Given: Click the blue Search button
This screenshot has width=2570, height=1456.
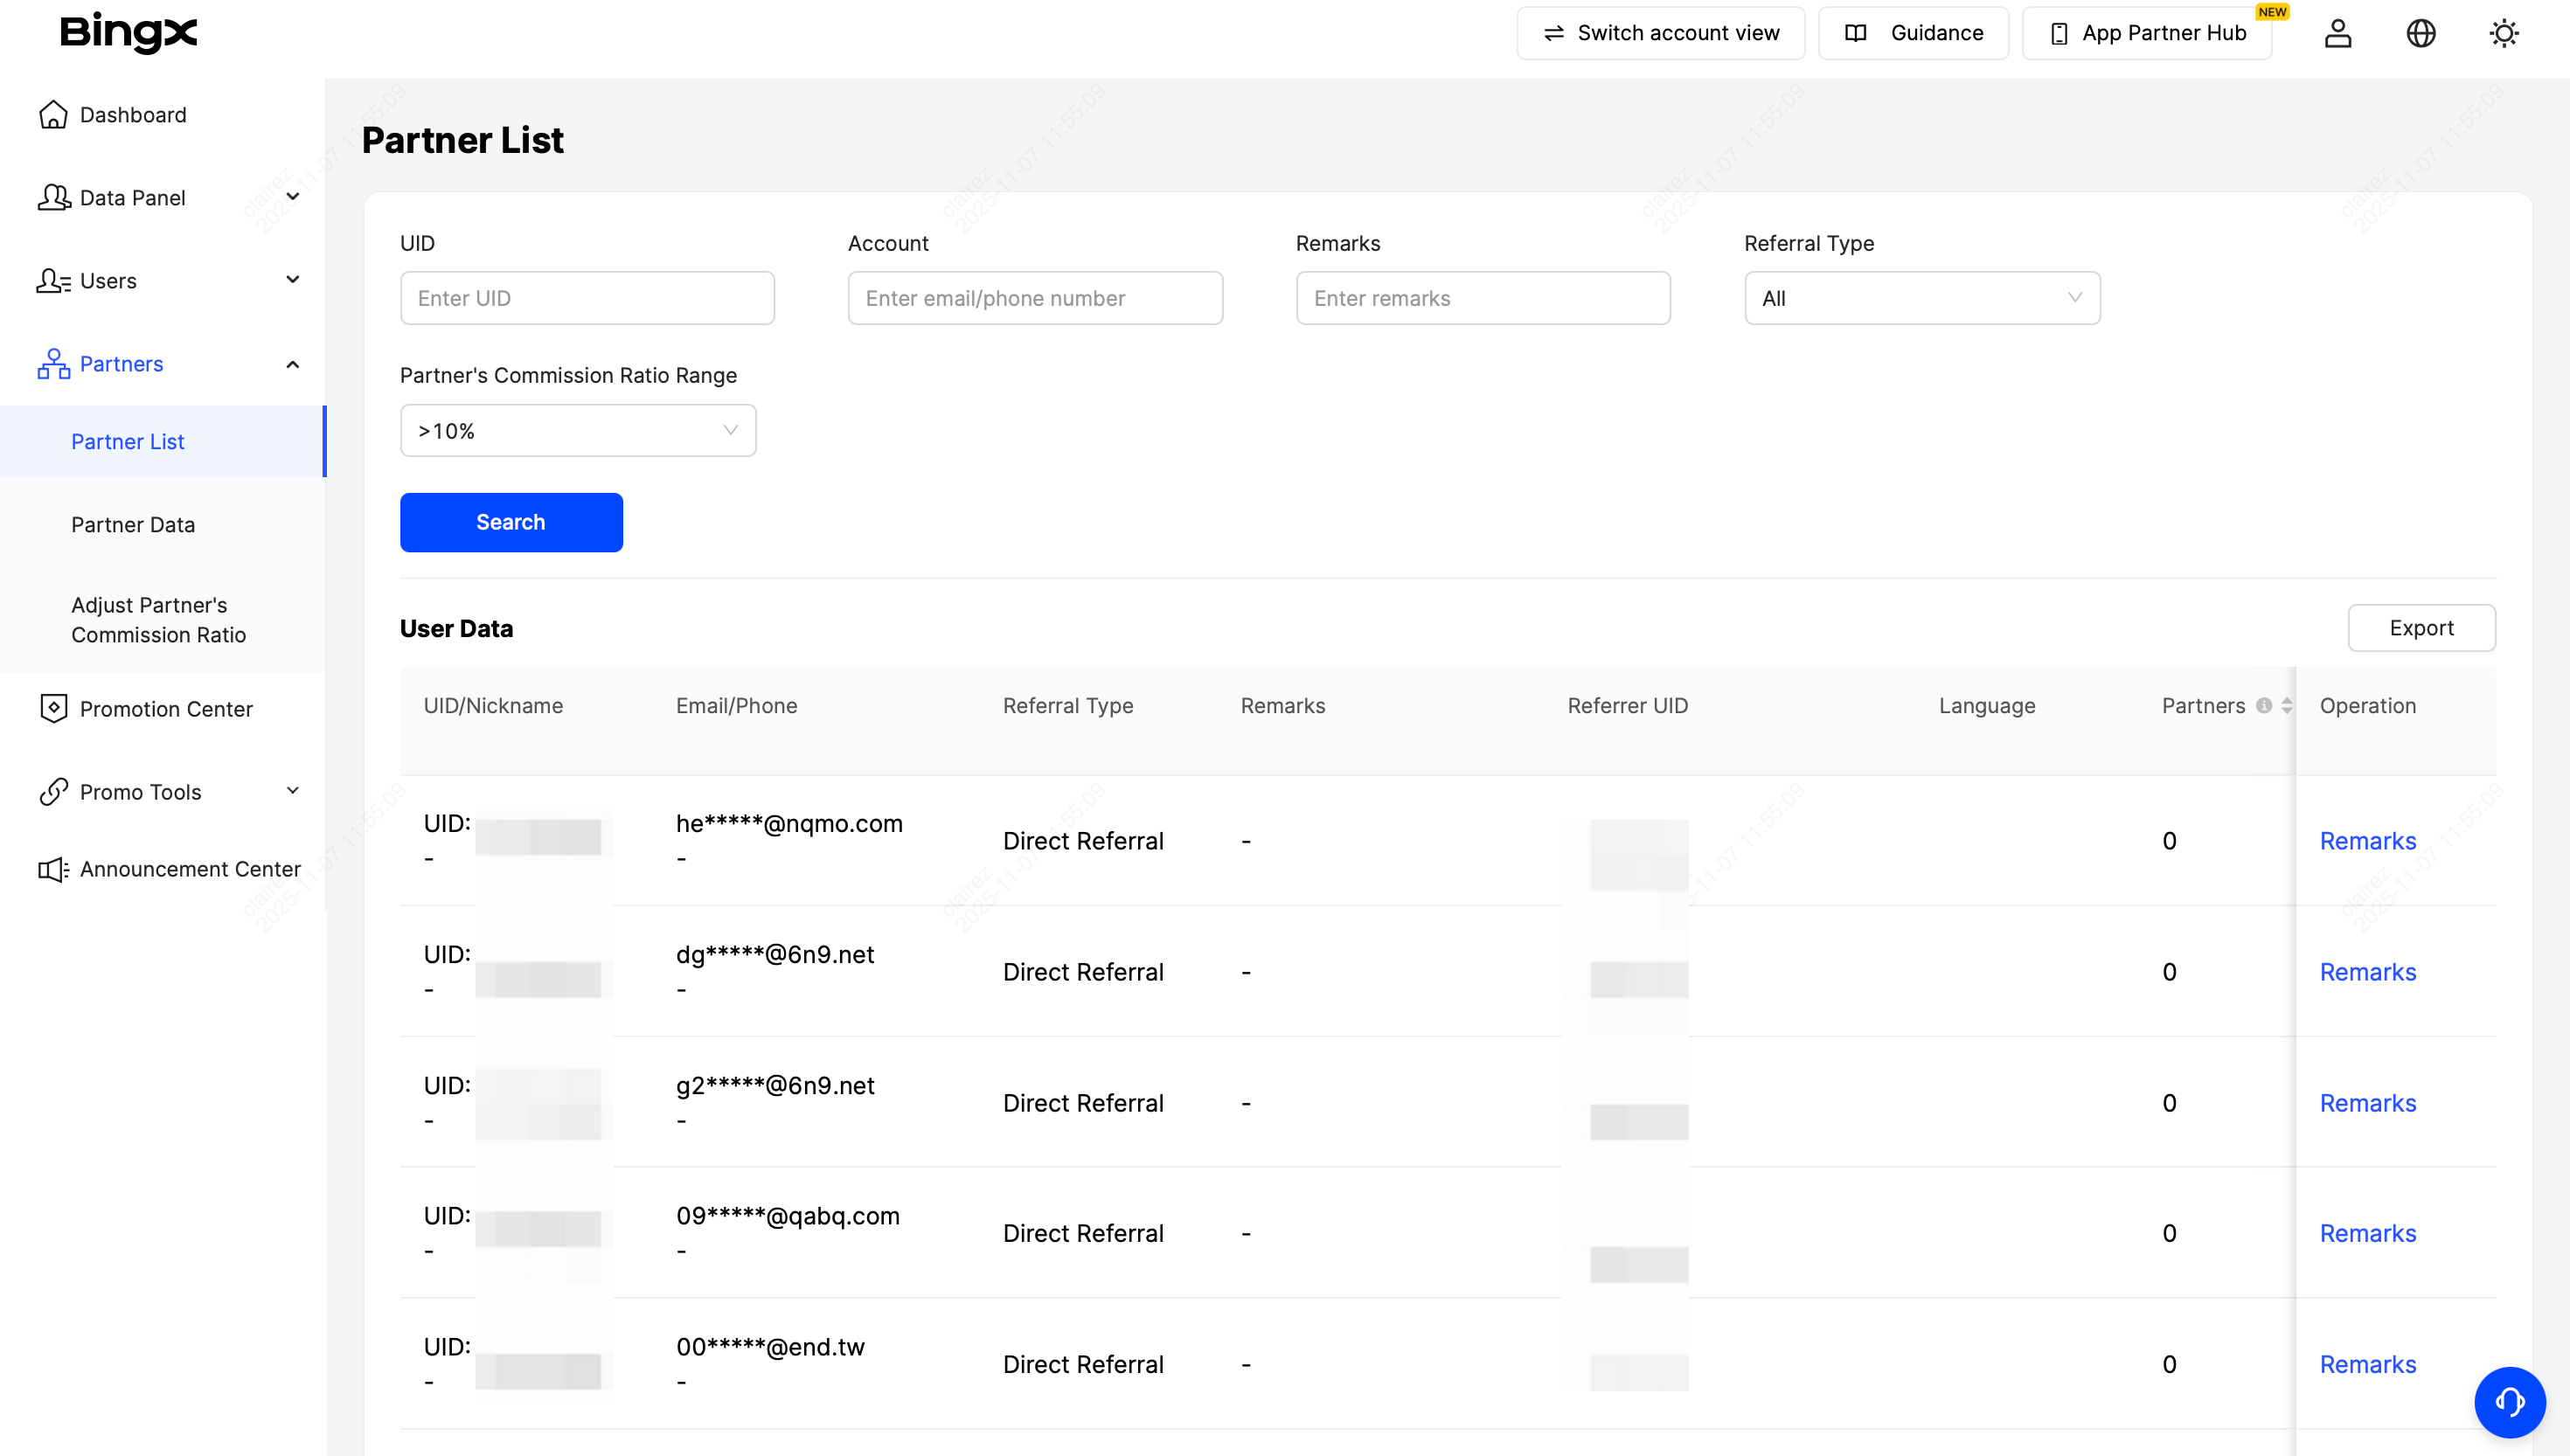Looking at the screenshot, I should point(510,522).
